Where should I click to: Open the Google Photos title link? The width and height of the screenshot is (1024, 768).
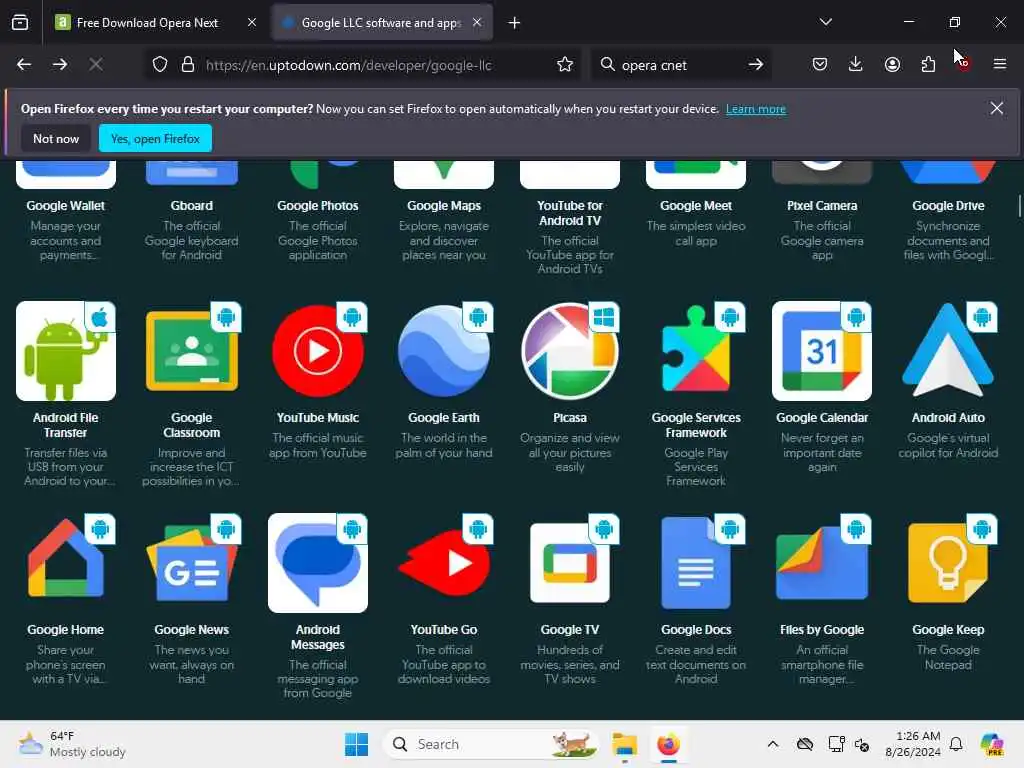pos(318,206)
